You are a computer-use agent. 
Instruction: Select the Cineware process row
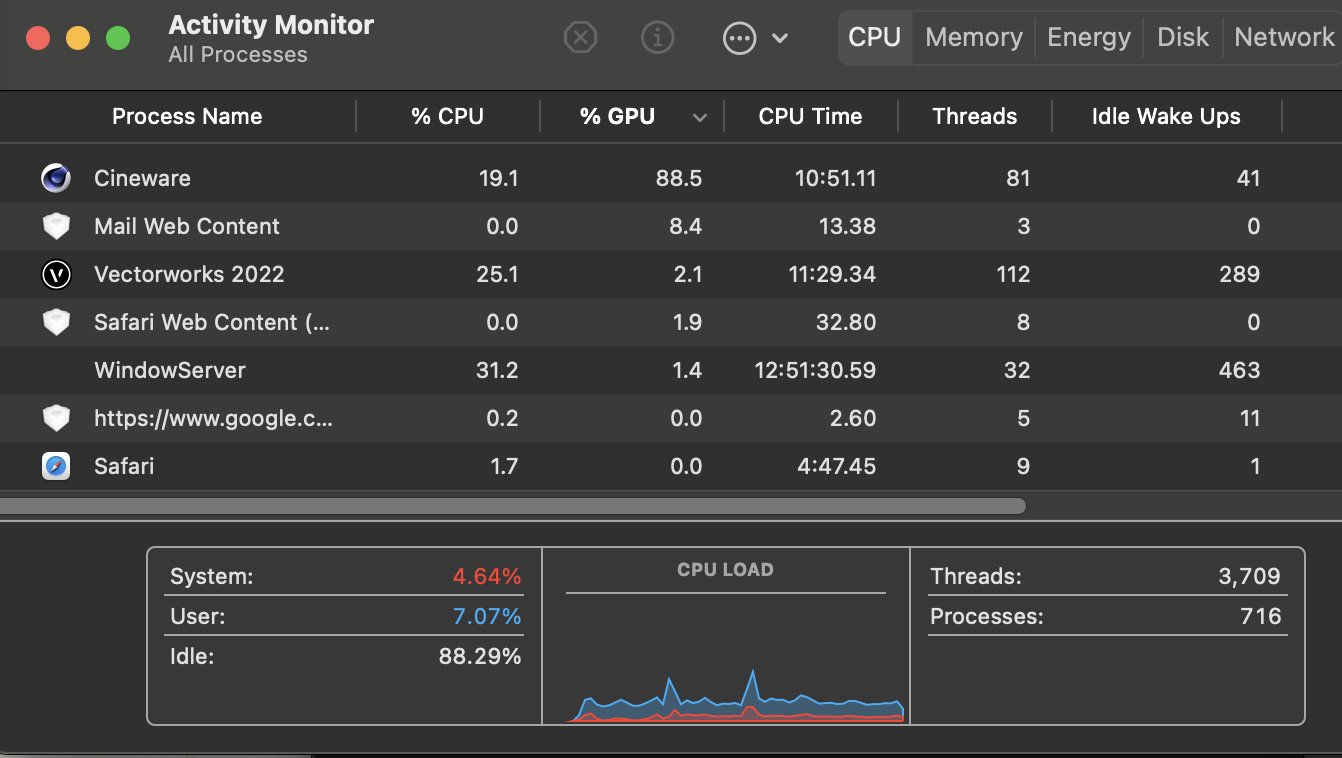pos(671,178)
